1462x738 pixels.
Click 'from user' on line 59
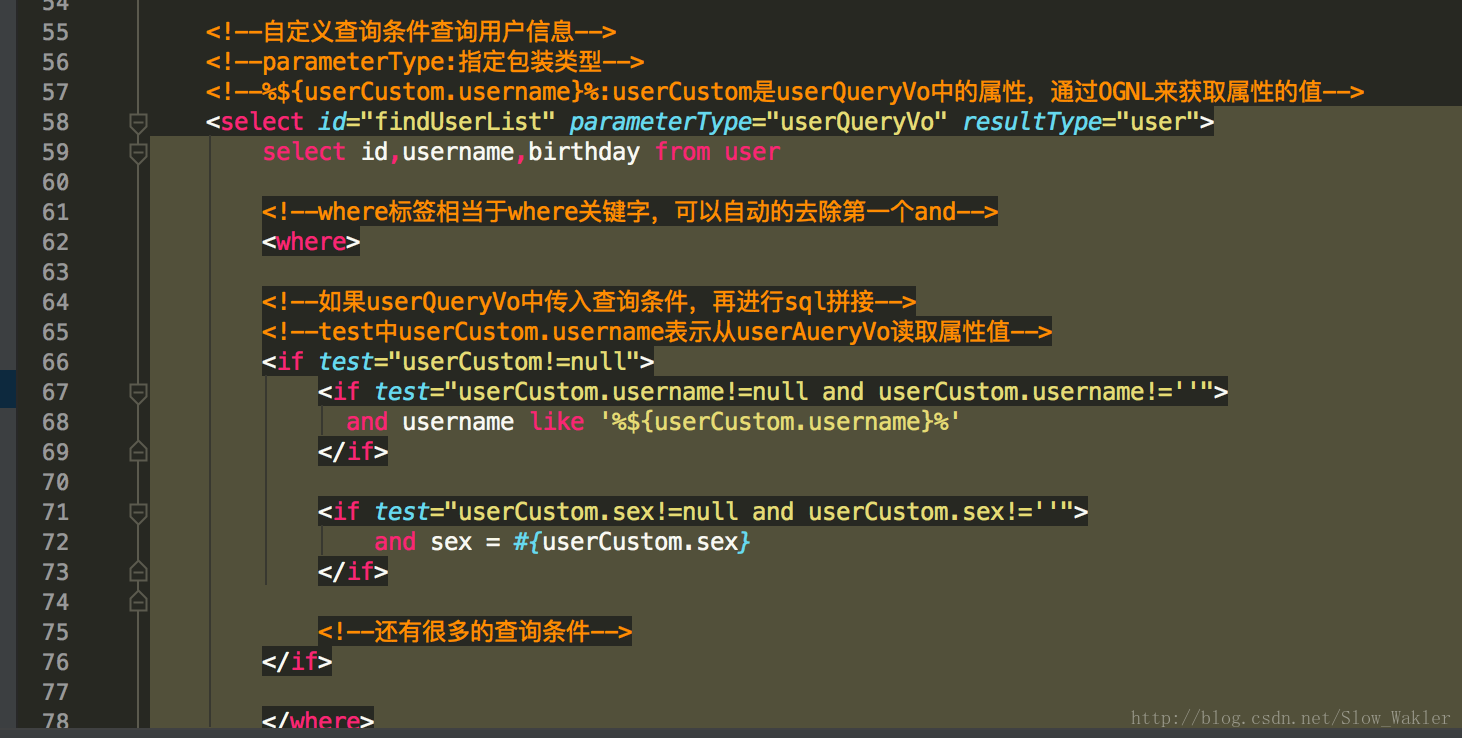(717, 152)
